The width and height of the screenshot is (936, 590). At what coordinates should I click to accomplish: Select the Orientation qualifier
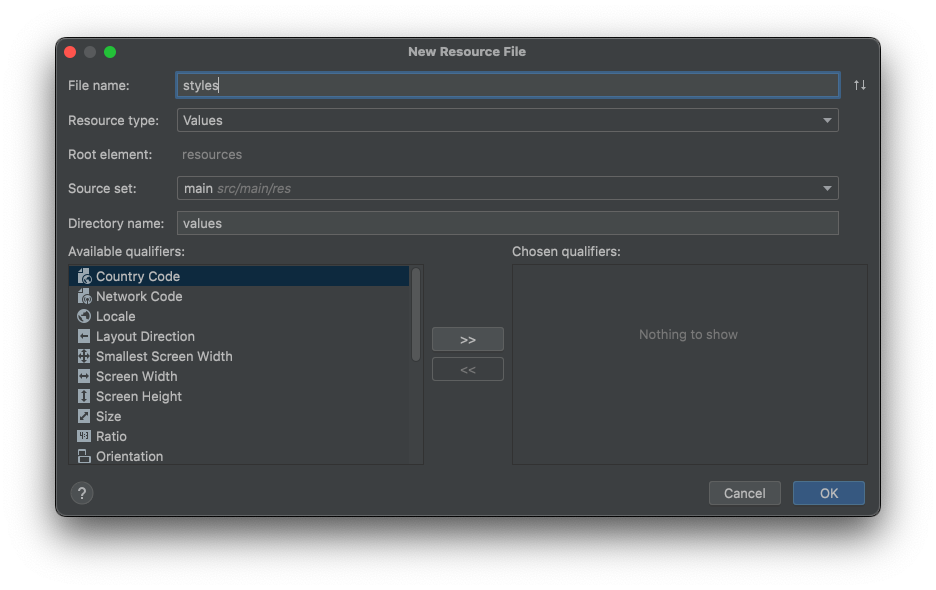tap(239, 456)
